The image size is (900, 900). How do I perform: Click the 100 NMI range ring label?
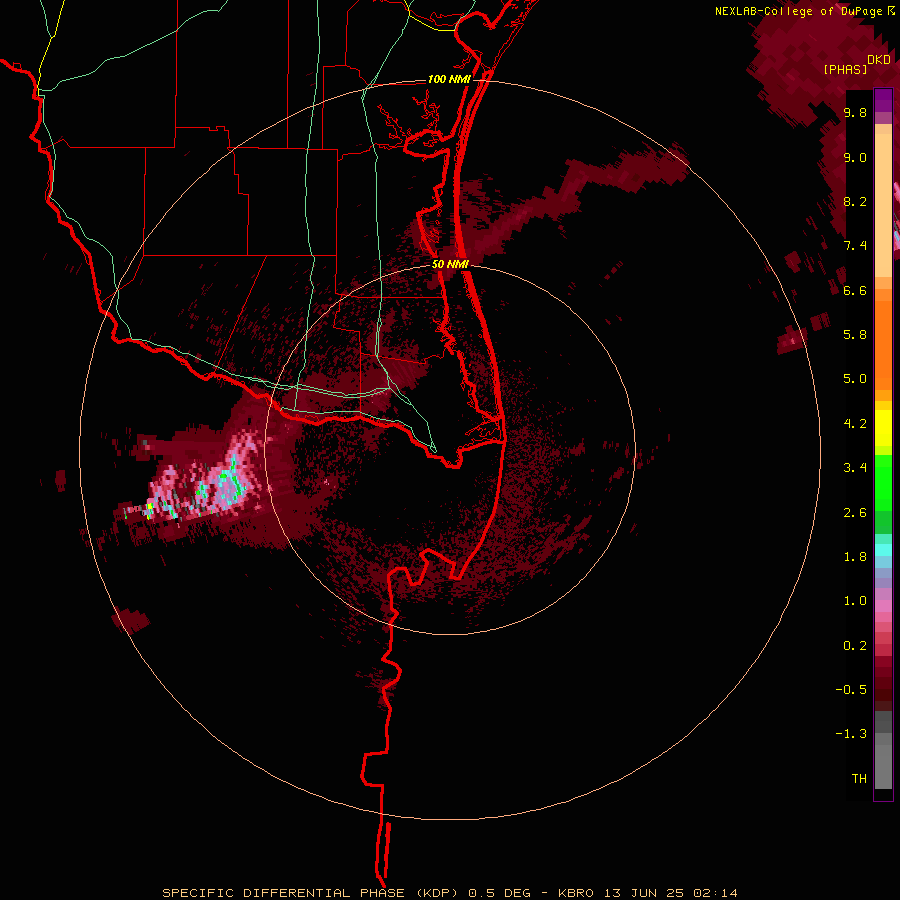449,79
